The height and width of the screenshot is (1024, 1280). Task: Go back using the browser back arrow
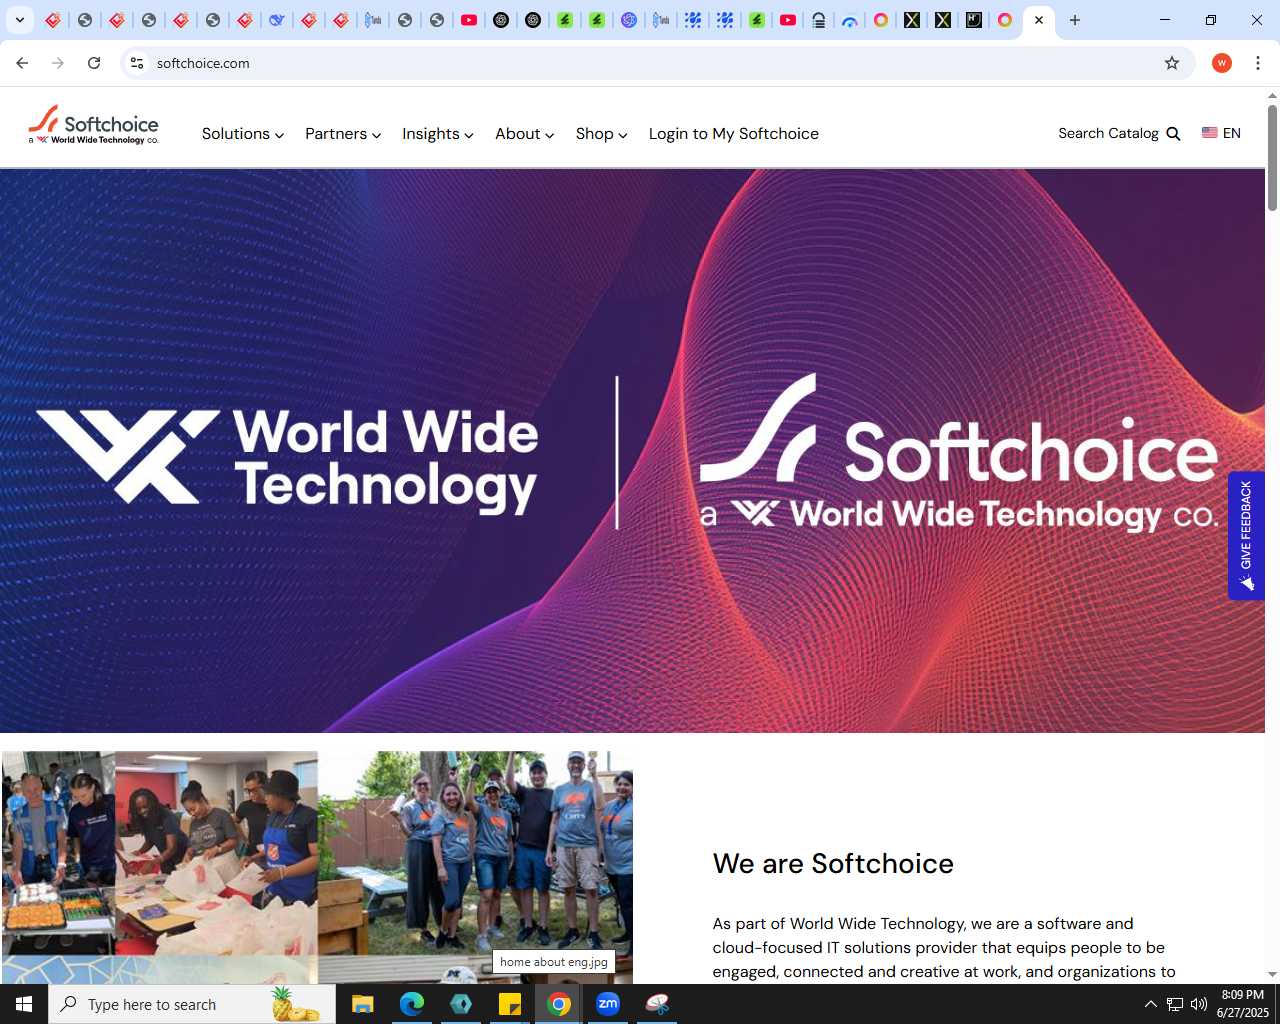22,63
